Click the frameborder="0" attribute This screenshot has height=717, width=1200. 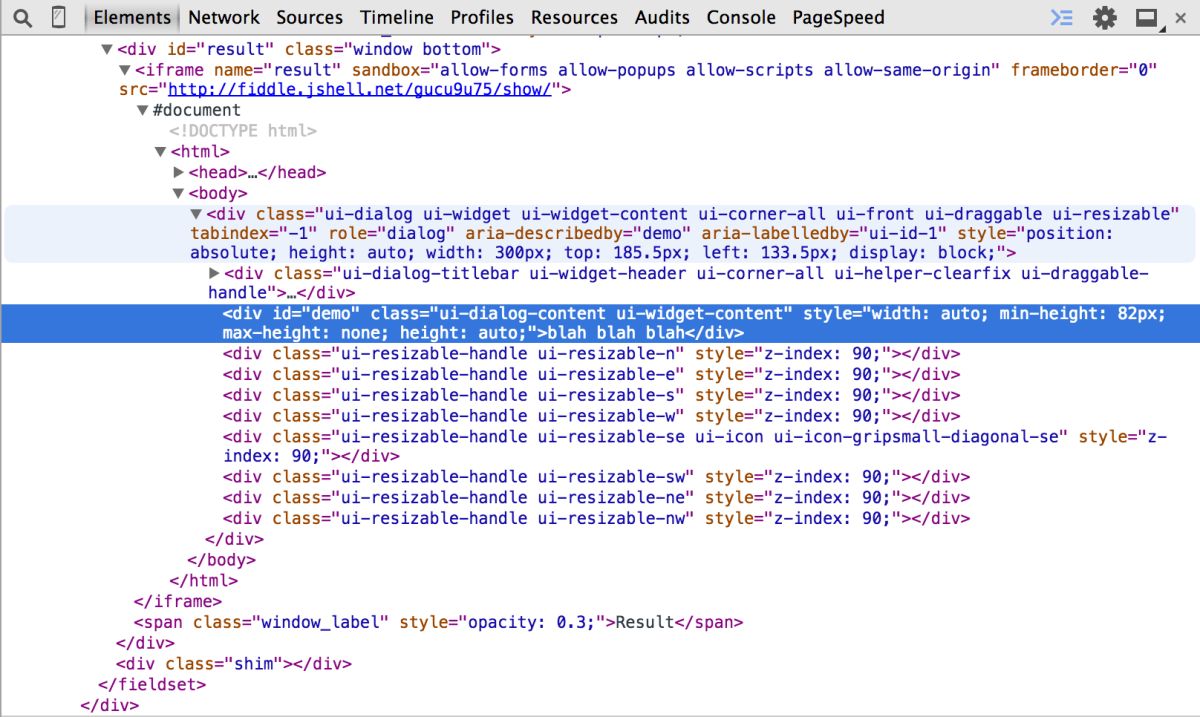coord(1083,70)
